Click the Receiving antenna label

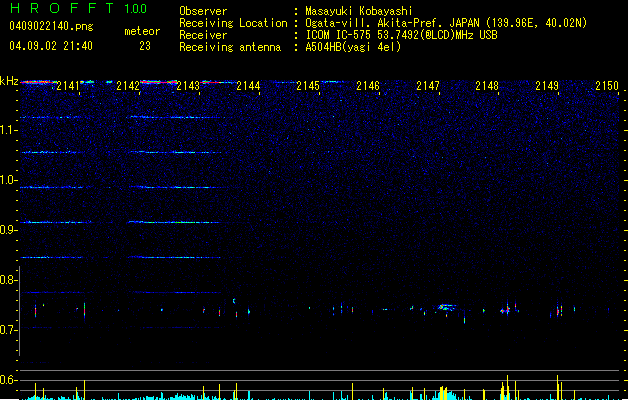click(230, 47)
